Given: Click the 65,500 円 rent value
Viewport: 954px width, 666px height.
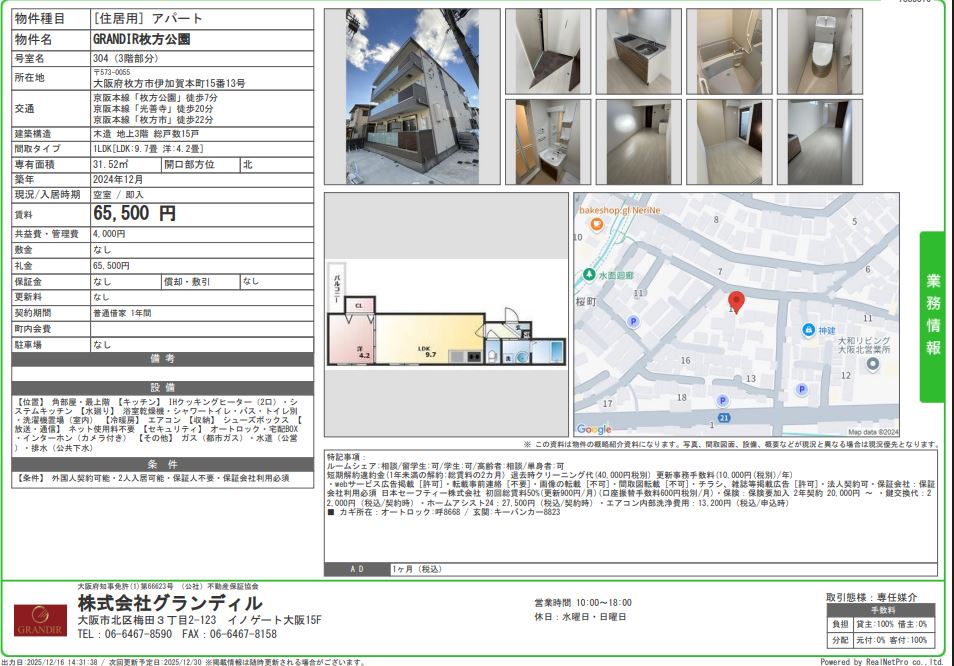Looking at the screenshot, I should point(134,213).
